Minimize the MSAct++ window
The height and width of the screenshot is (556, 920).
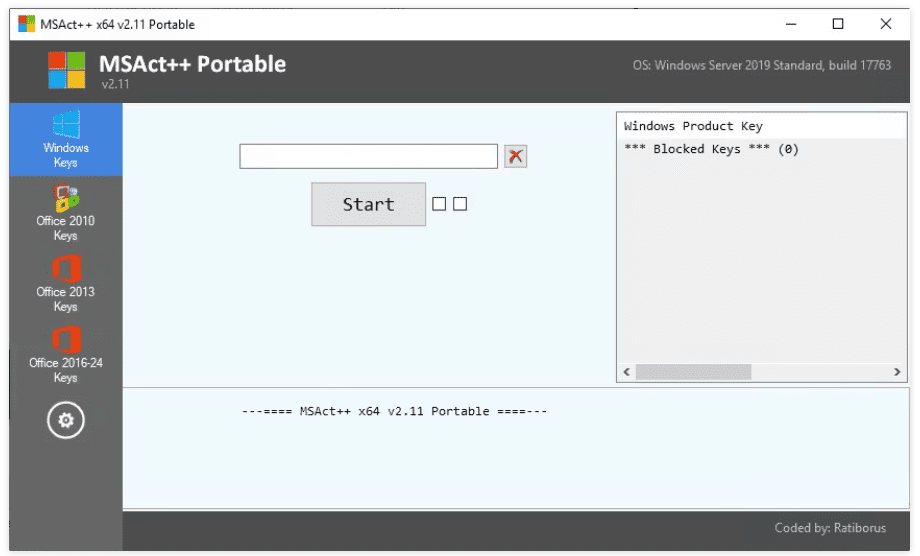pyautogui.click(x=791, y=24)
